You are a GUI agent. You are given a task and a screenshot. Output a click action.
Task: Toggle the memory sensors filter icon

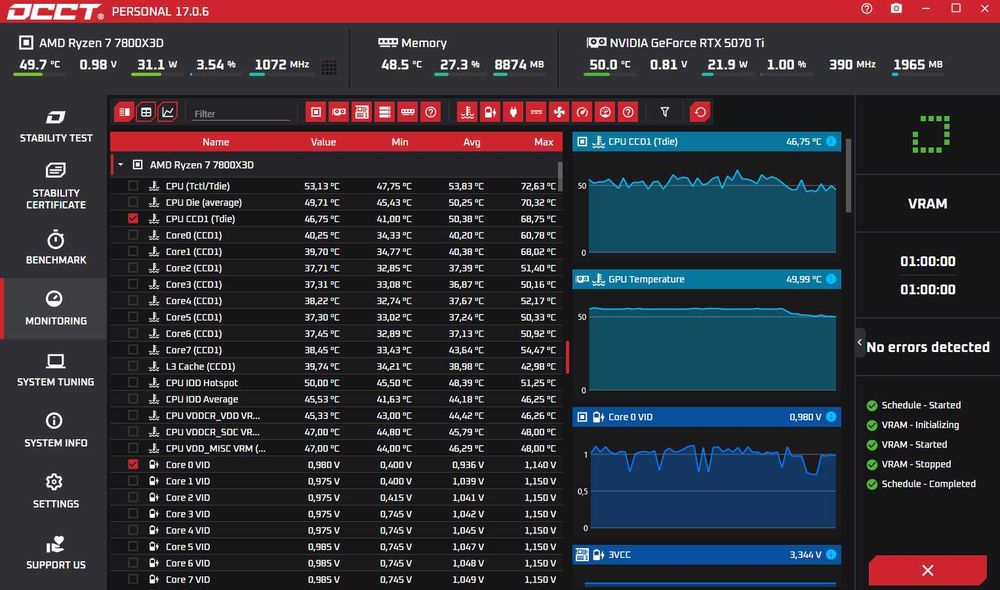(x=408, y=112)
